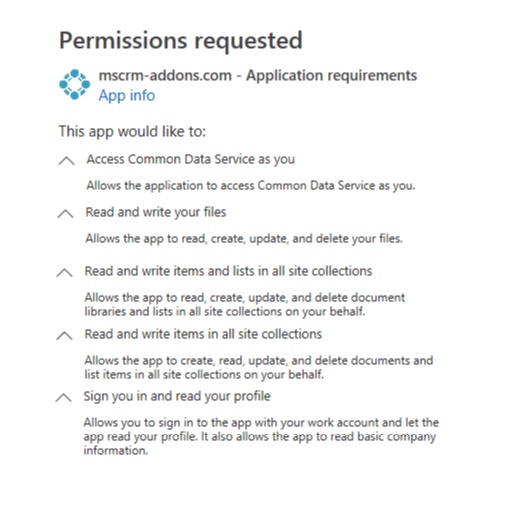Click the documents and list items description
521x506 pixels.
coord(259,367)
